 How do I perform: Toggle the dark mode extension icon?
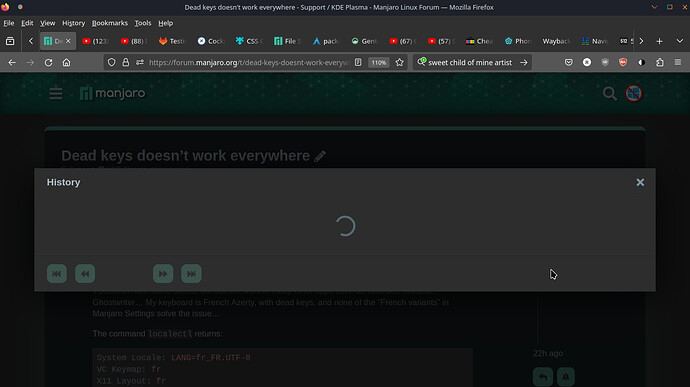pyautogui.click(x=642, y=63)
